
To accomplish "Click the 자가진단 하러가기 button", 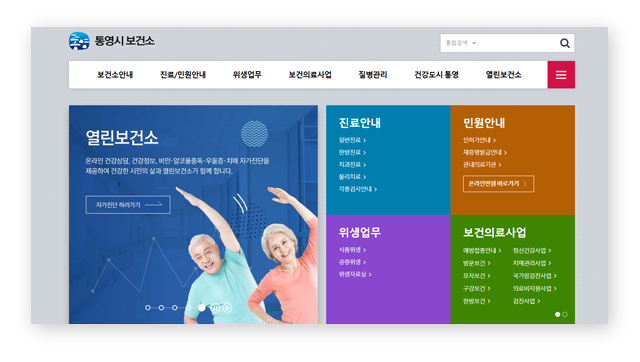I will [128, 205].
